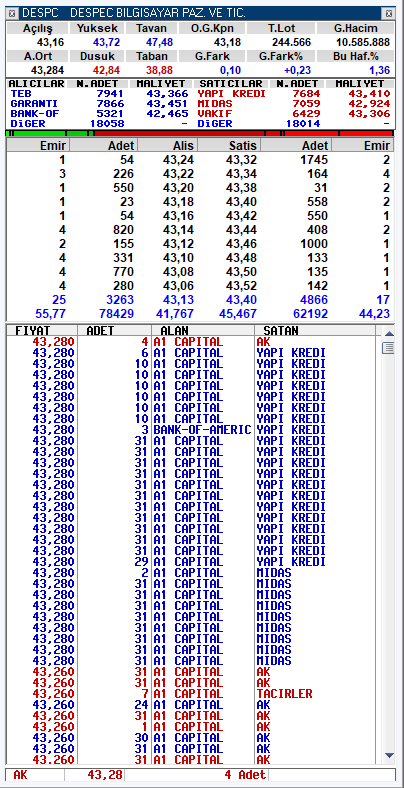
Task: Click the status bar price 43,28
Action: tap(105, 775)
